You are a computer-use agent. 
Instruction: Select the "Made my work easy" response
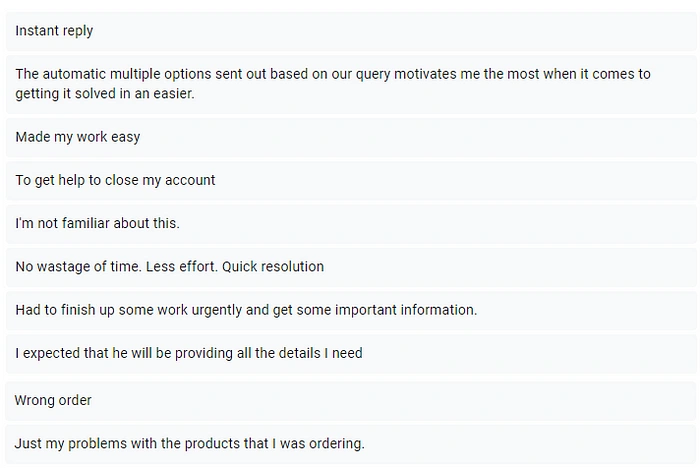(351, 137)
